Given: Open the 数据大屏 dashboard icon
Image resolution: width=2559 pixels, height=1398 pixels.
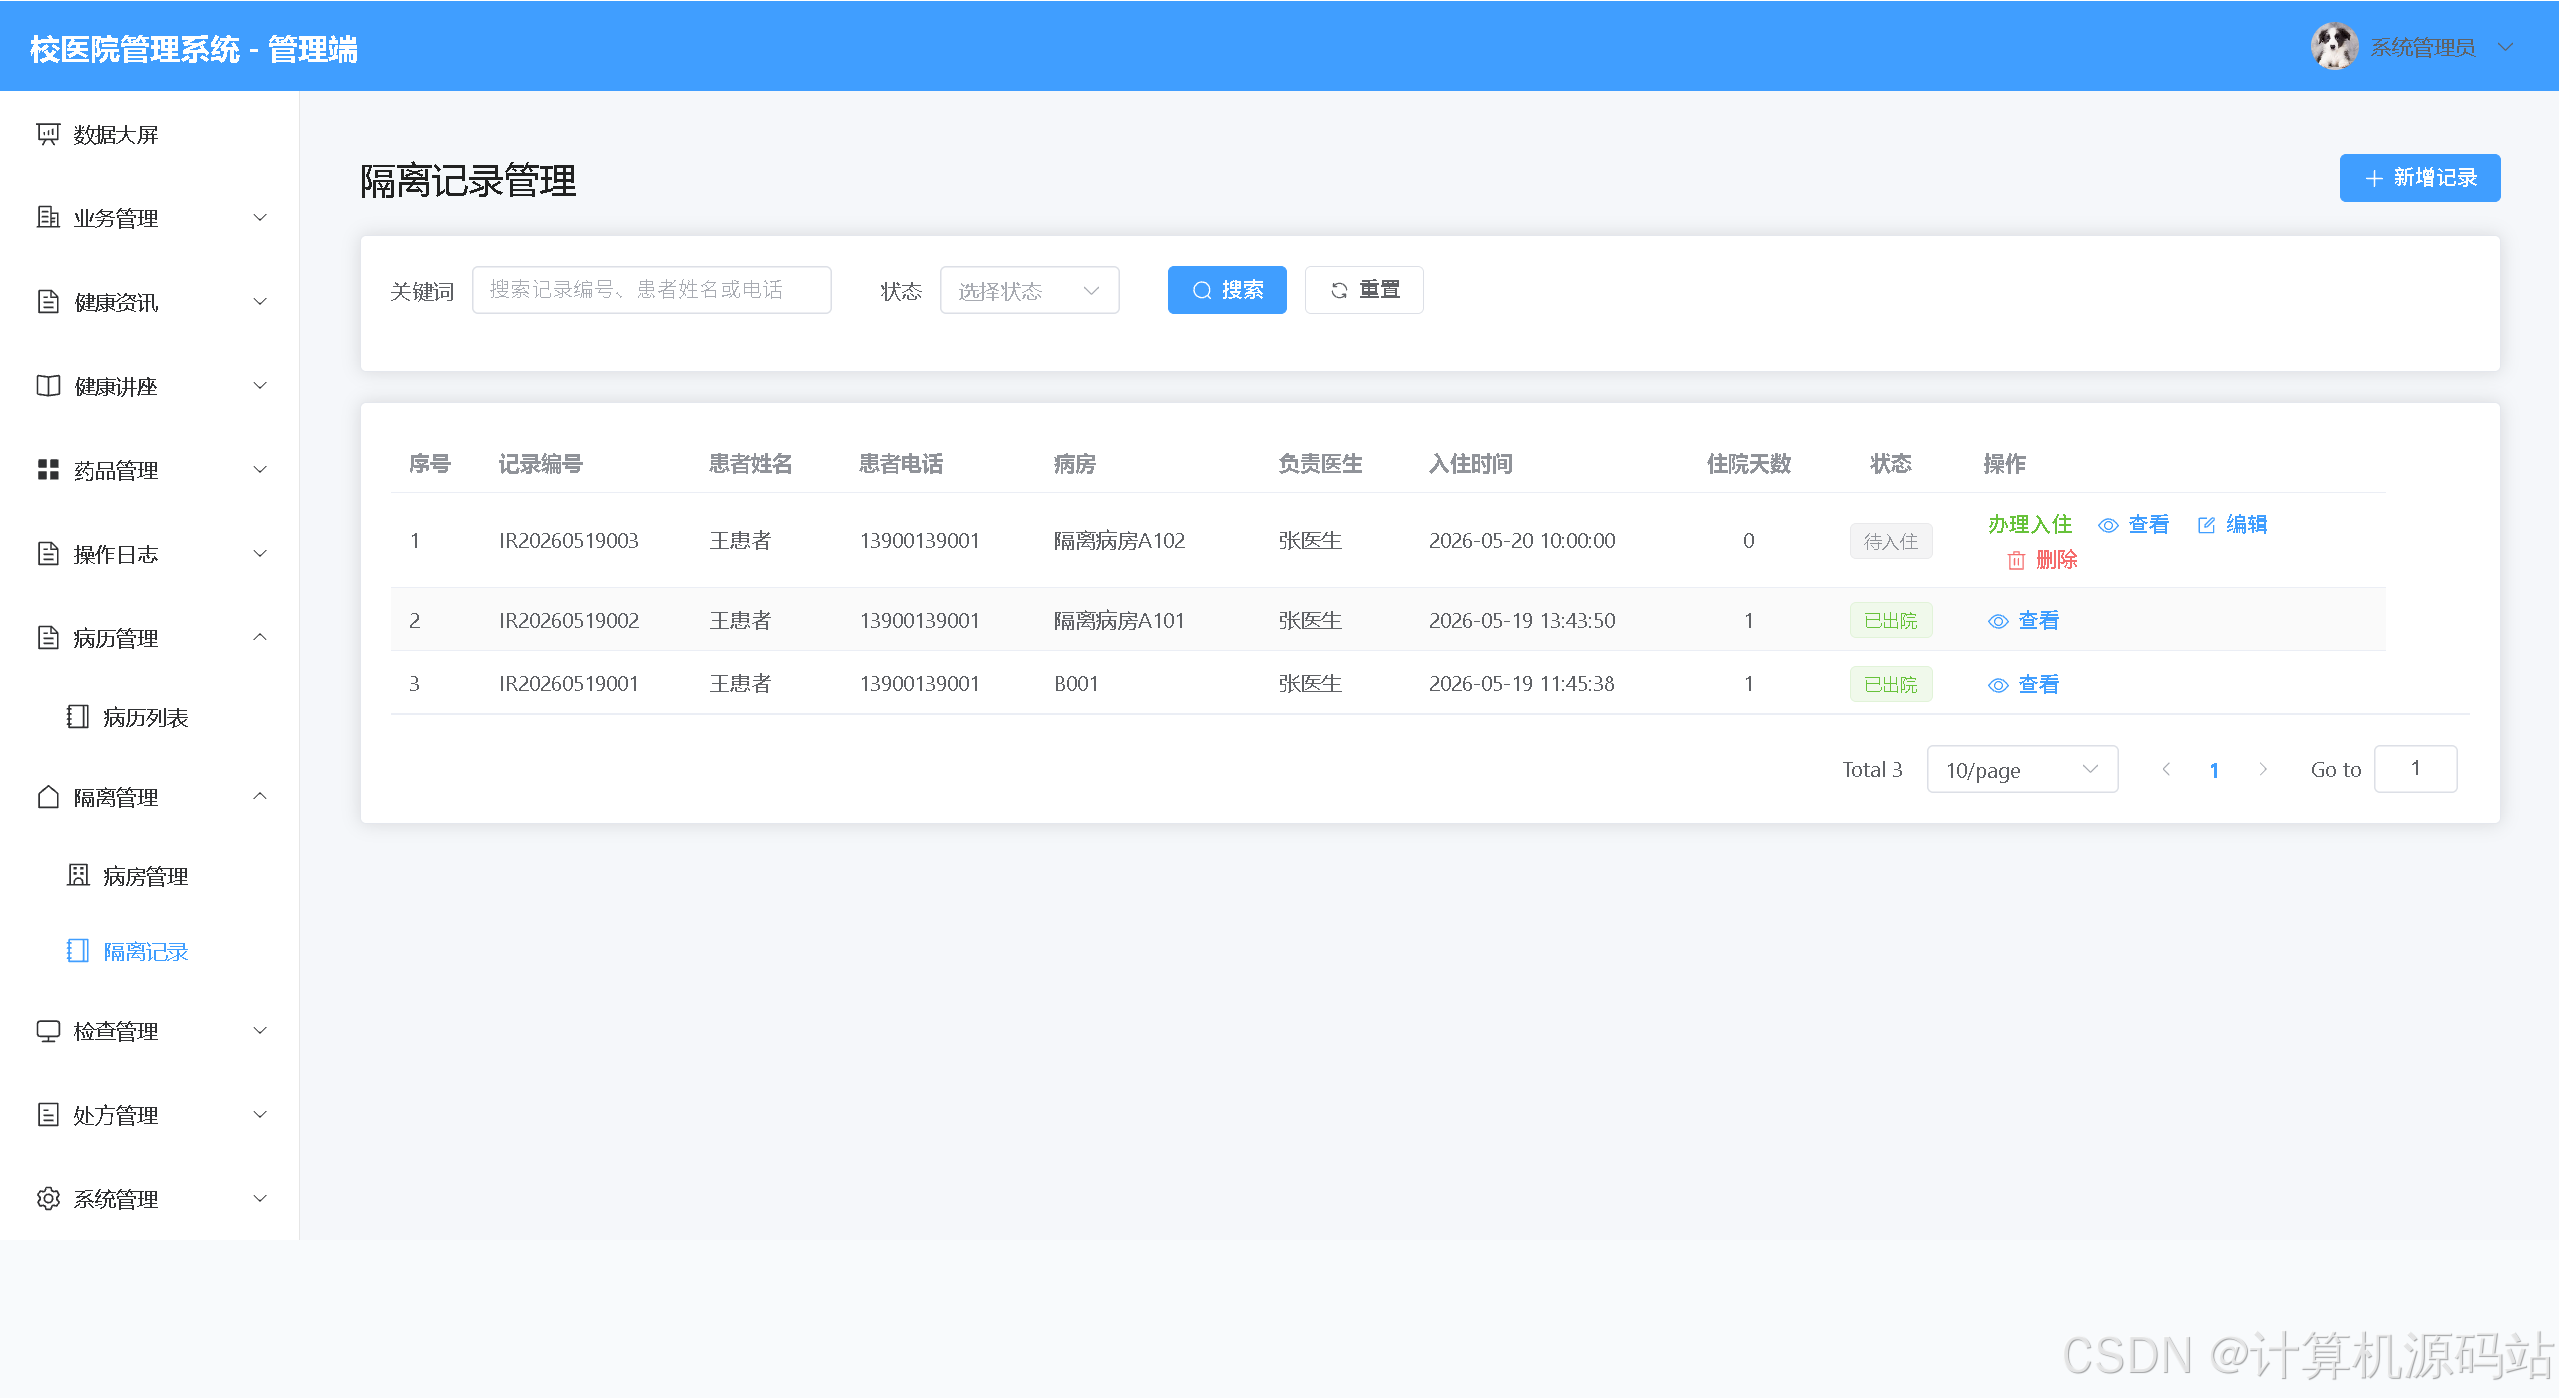Looking at the screenshot, I should (x=48, y=134).
